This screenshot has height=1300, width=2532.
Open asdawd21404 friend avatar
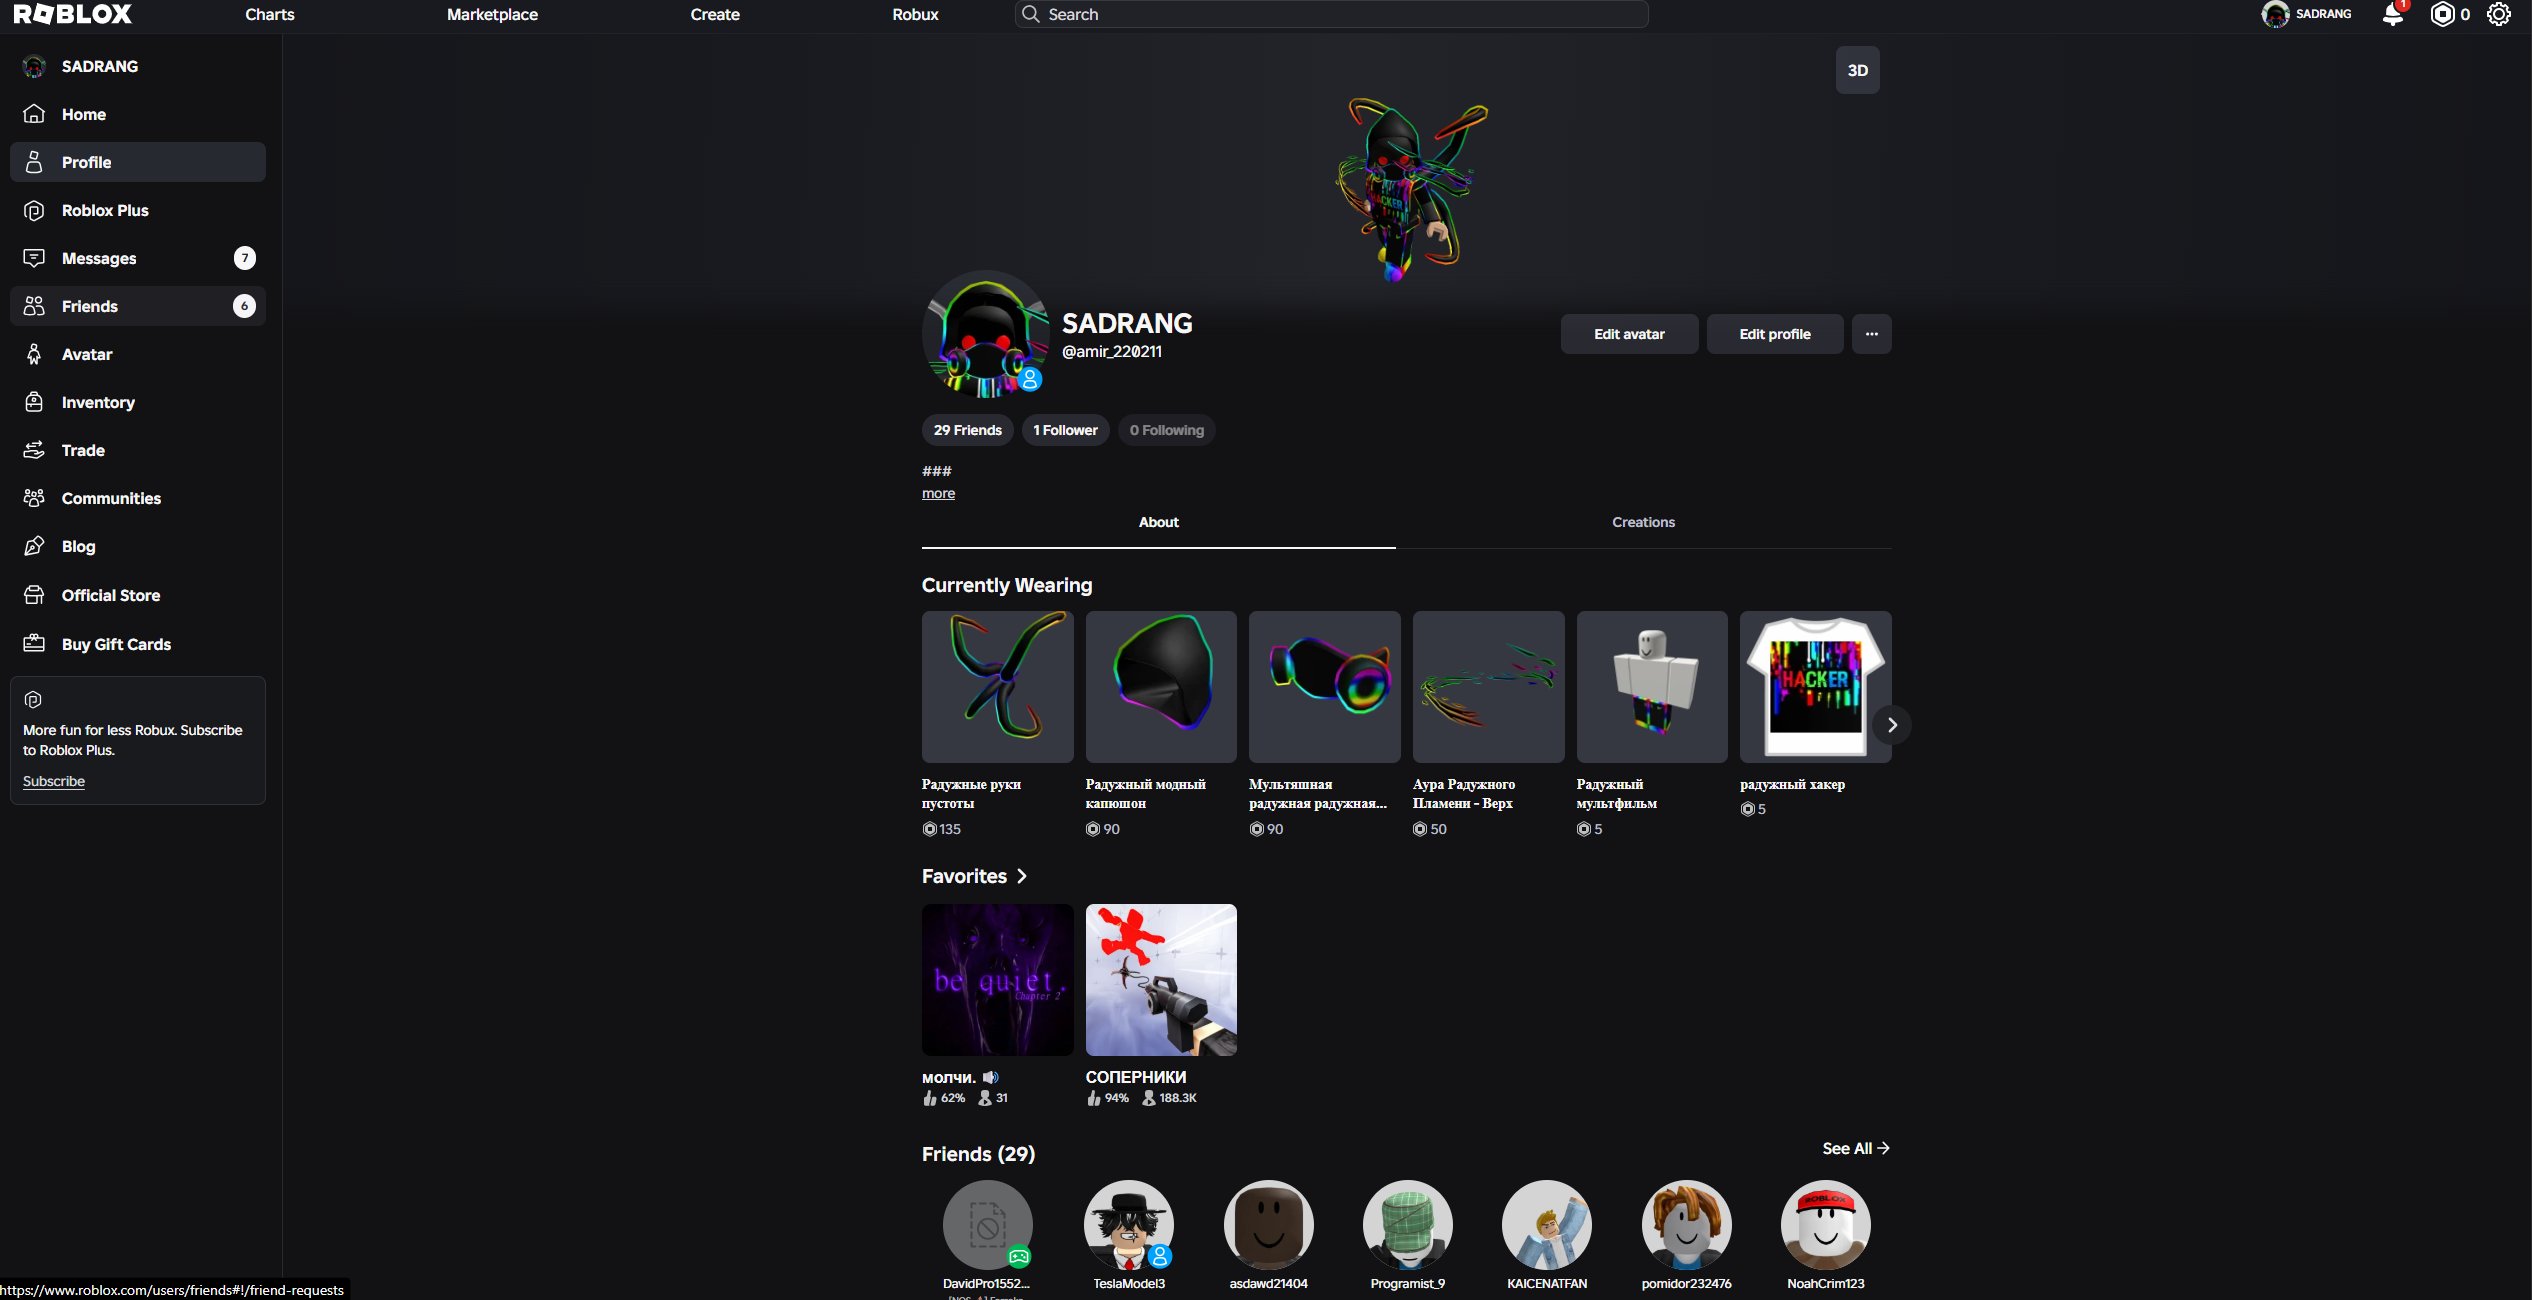coord(1268,1225)
